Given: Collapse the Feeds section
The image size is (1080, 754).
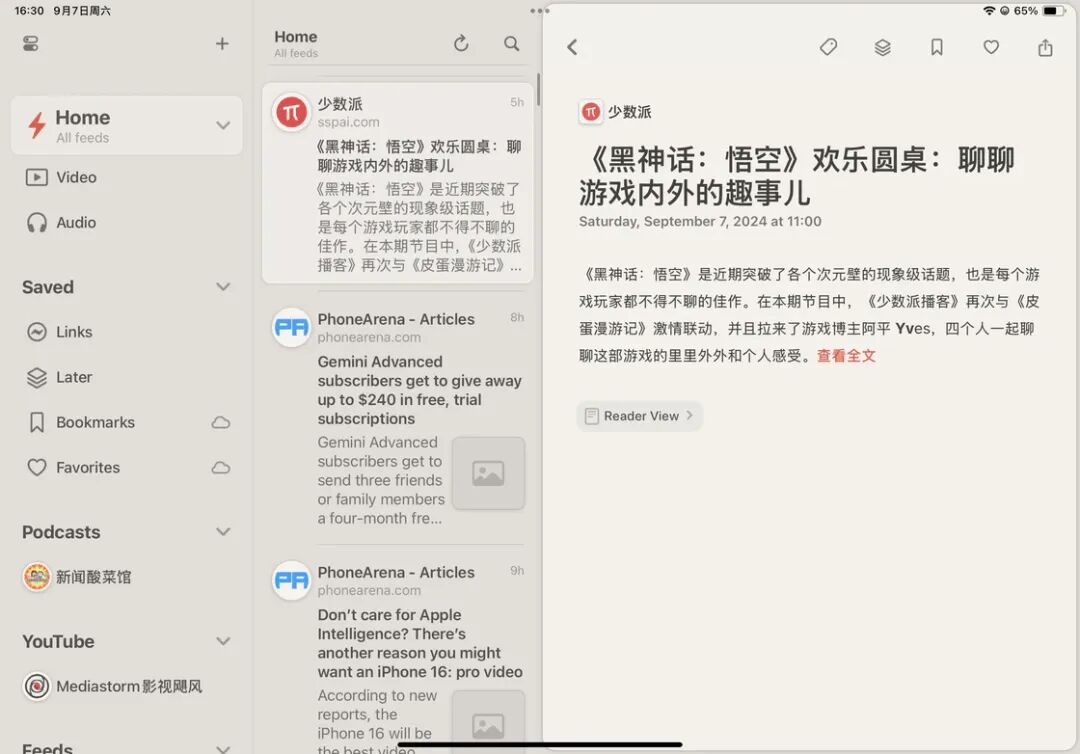Looking at the screenshot, I should pos(222,748).
